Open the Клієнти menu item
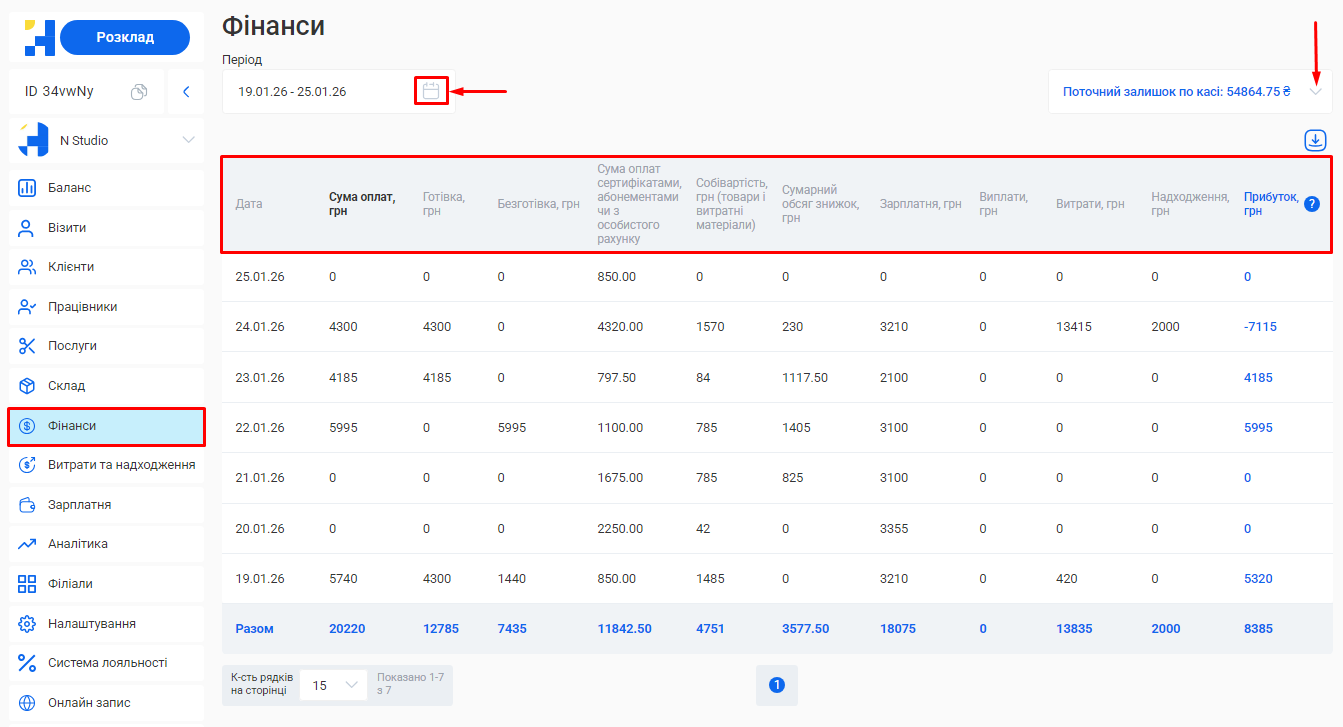The width and height of the screenshot is (1343, 727). point(70,267)
